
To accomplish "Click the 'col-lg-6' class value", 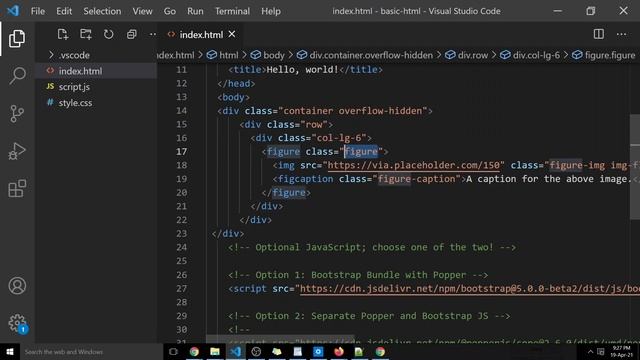I will click(x=339, y=138).
